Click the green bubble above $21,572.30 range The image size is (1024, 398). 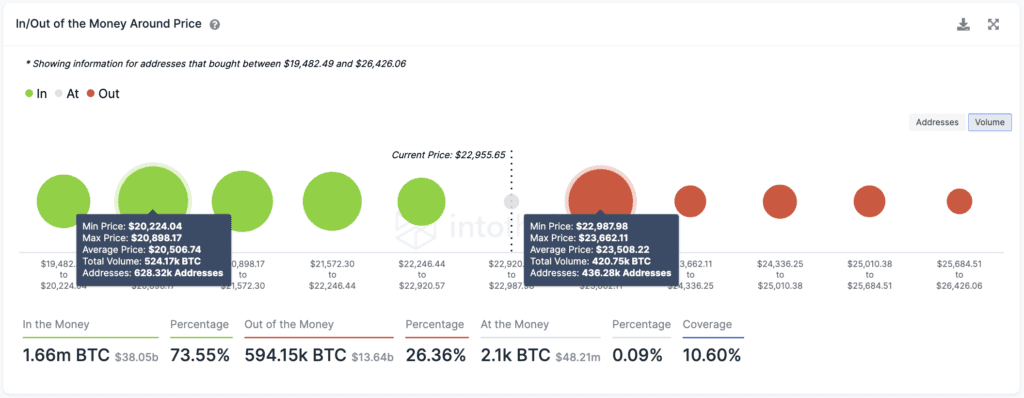click(332, 202)
